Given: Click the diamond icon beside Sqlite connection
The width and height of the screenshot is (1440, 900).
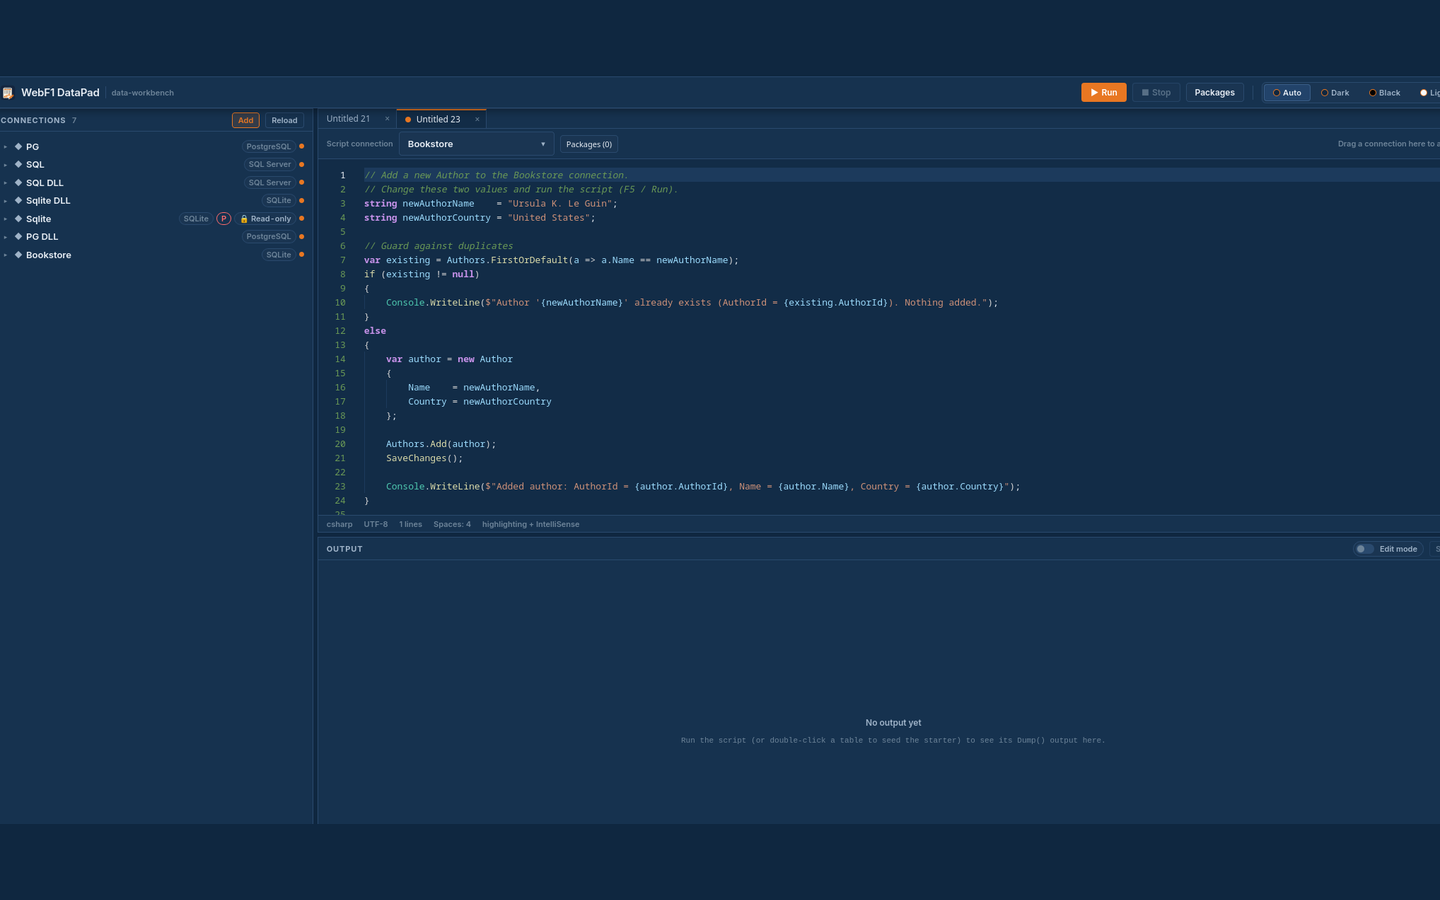Looking at the screenshot, I should click(x=18, y=218).
